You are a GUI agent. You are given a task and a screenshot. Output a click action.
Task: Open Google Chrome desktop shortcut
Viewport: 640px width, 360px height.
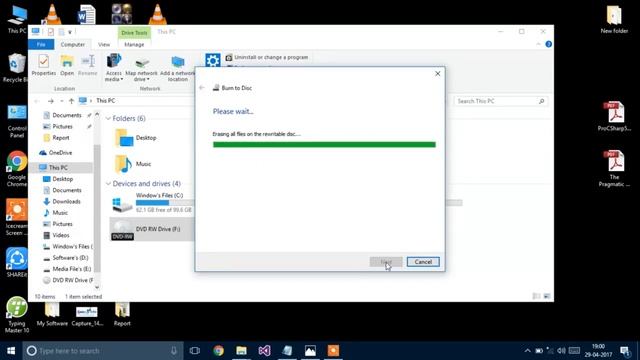pos(16,169)
